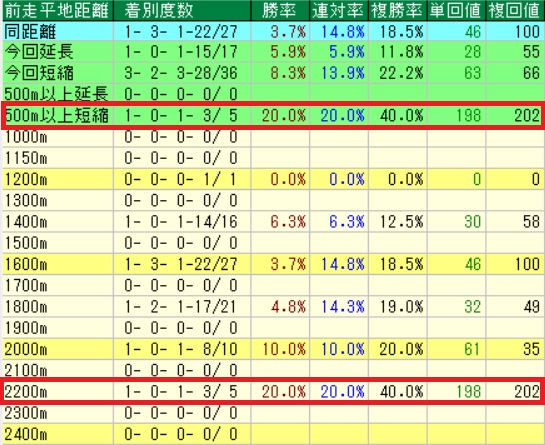
Task: Click 単回値 198 in 500m以上短縮 row
Action: click(x=468, y=115)
